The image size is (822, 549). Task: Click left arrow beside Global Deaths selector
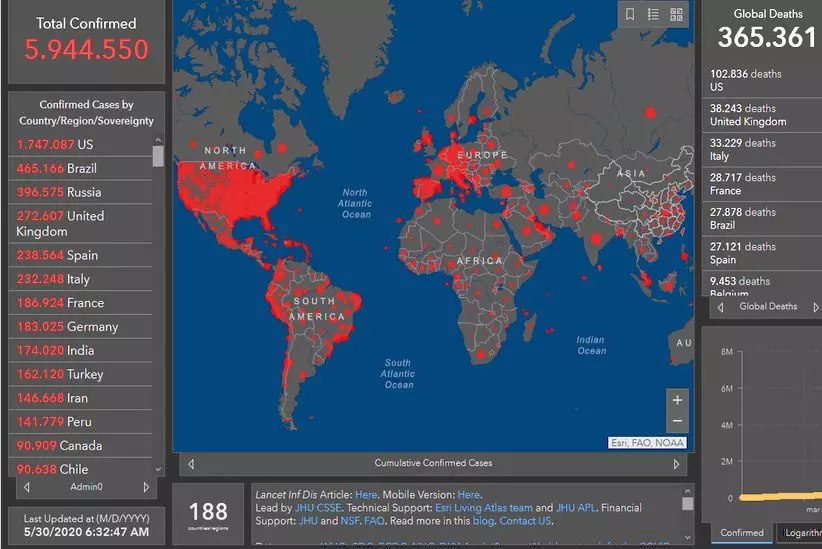point(720,307)
